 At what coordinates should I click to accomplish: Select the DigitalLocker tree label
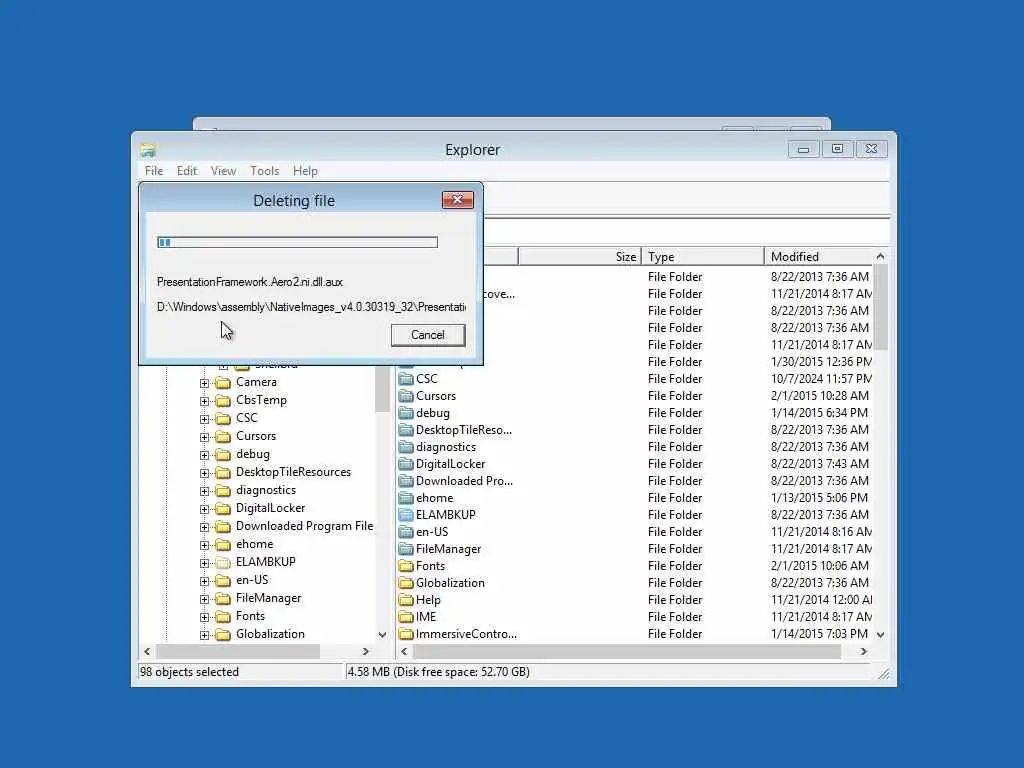[x=270, y=508]
